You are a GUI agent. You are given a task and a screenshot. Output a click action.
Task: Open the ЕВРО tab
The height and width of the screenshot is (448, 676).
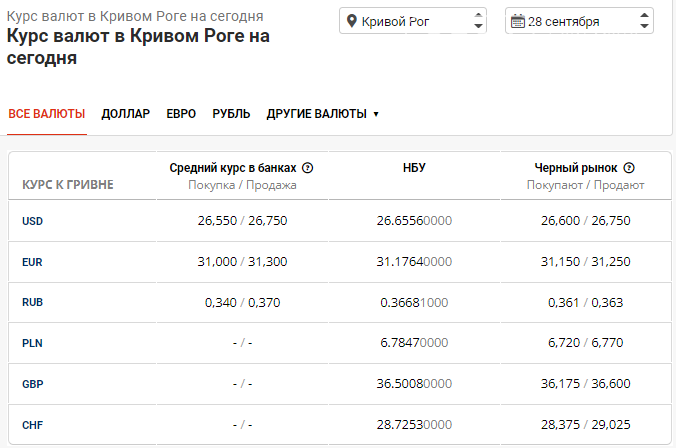point(181,114)
